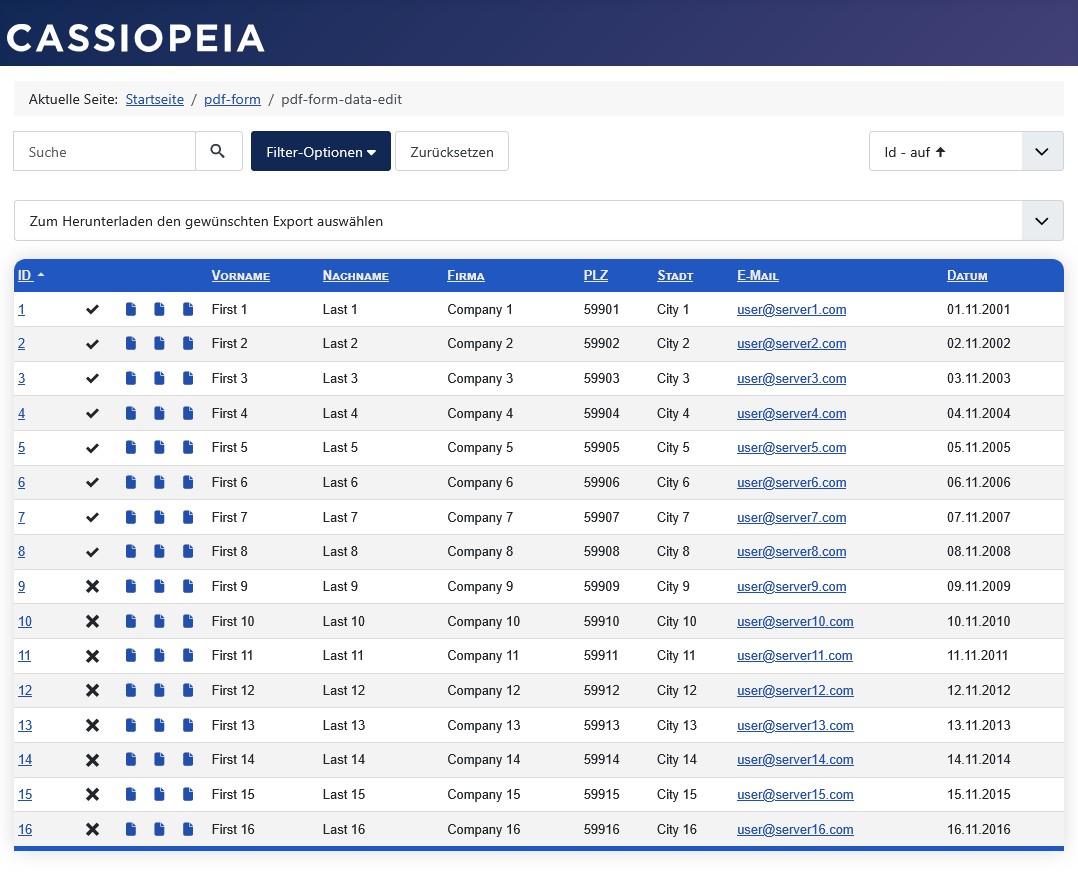Open the first file icon in row 12

[131, 691]
